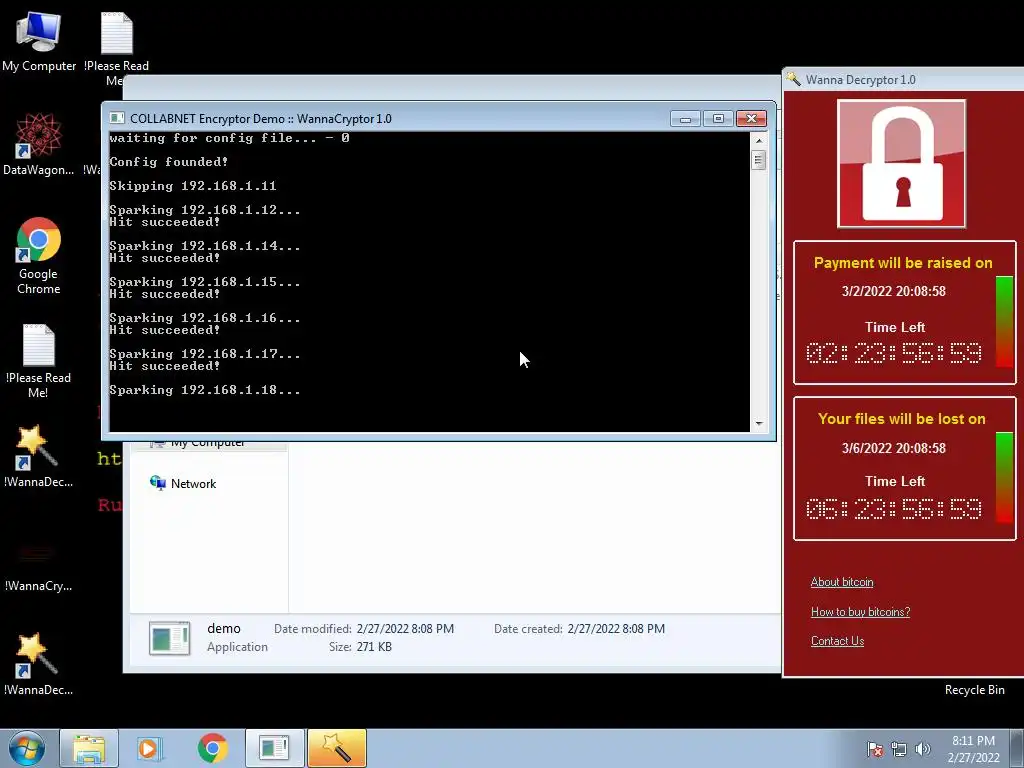Close the COLLABNET Encryptor Demo console

click(x=751, y=118)
